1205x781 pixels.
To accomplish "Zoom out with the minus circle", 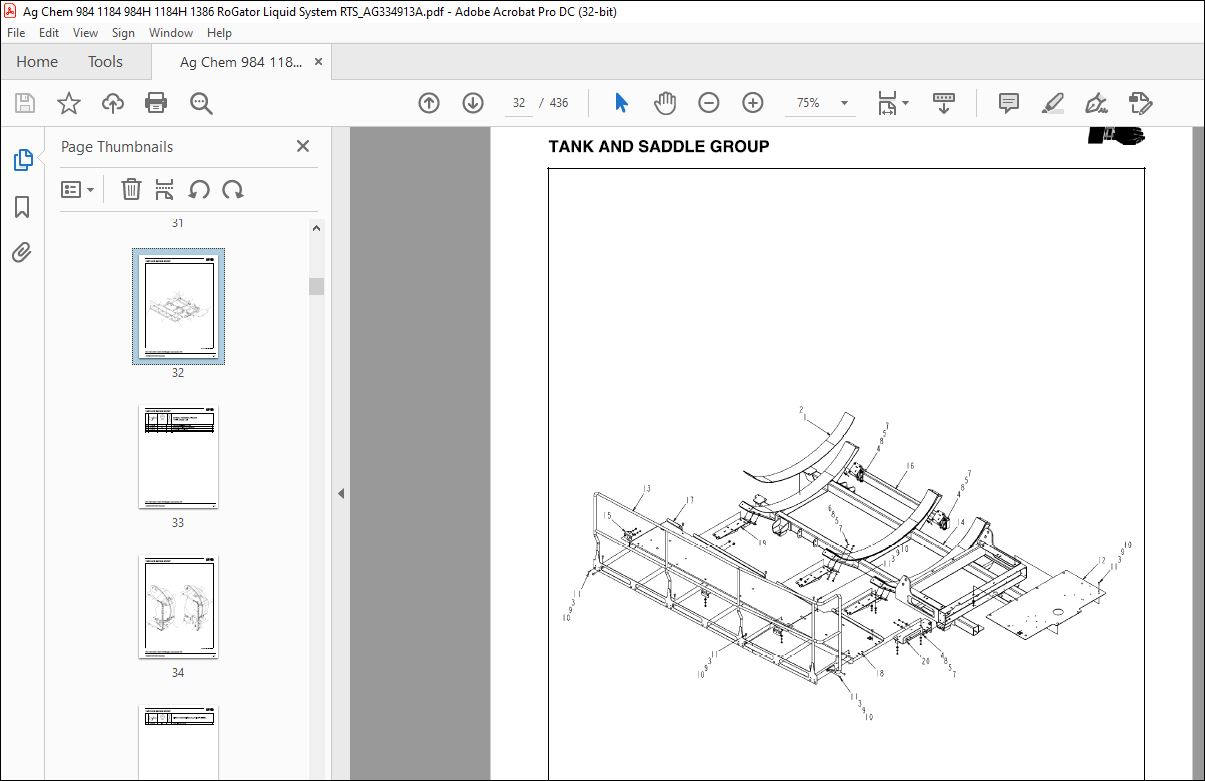I will point(709,103).
